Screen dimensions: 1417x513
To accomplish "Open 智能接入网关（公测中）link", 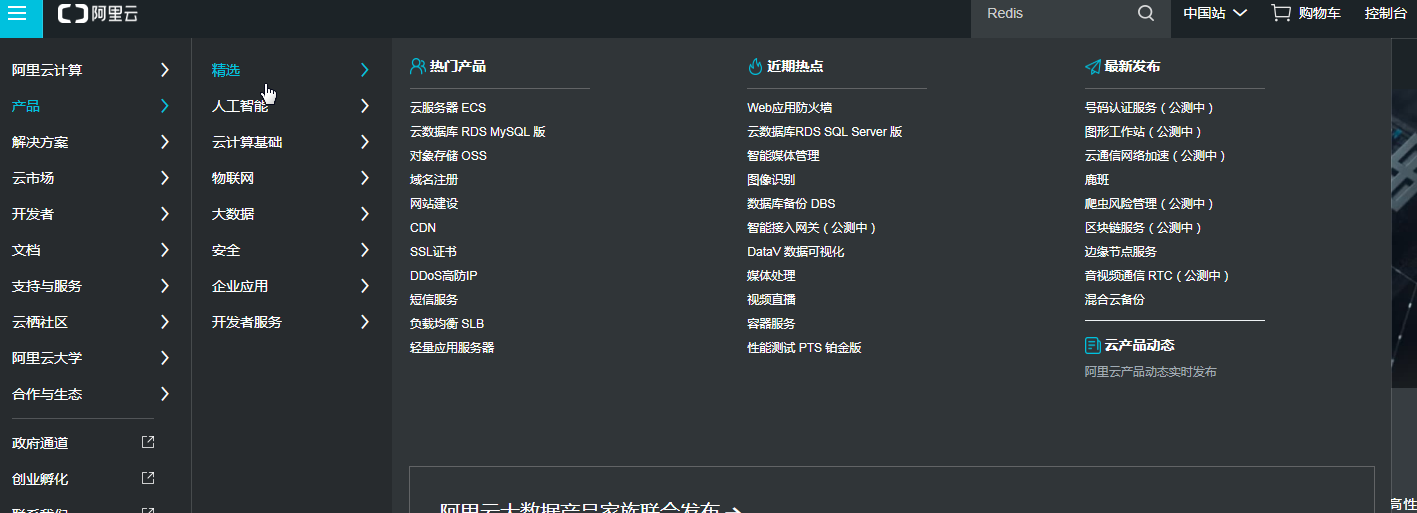I will (813, 228).
